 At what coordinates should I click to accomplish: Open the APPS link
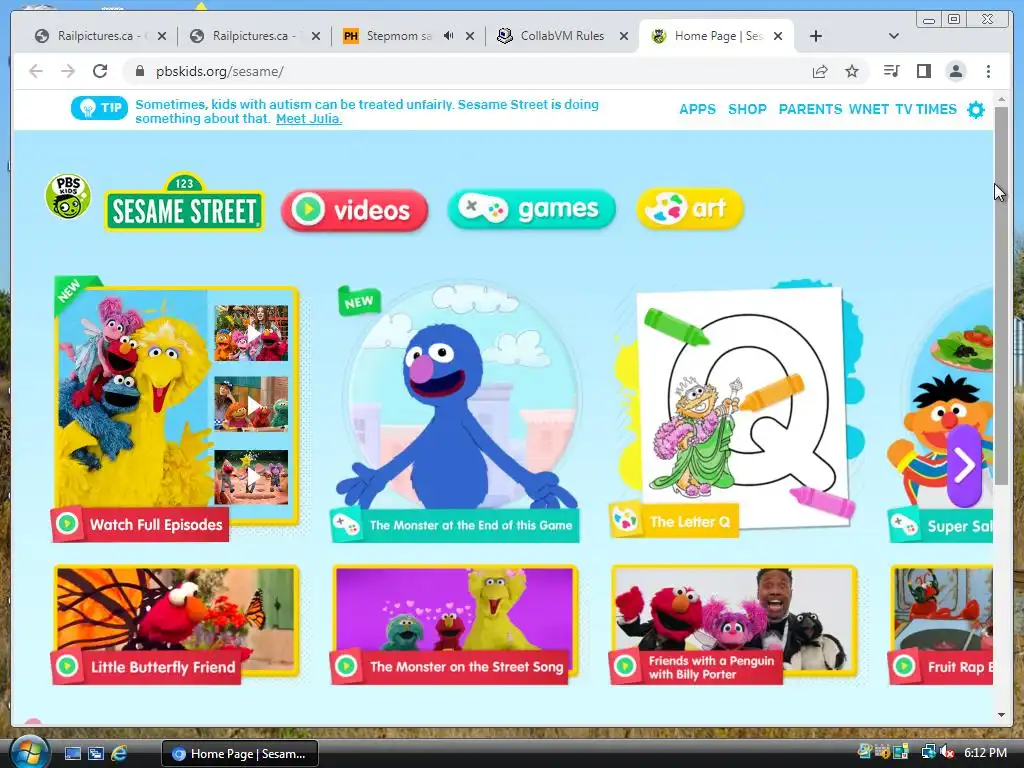point(697,109)
